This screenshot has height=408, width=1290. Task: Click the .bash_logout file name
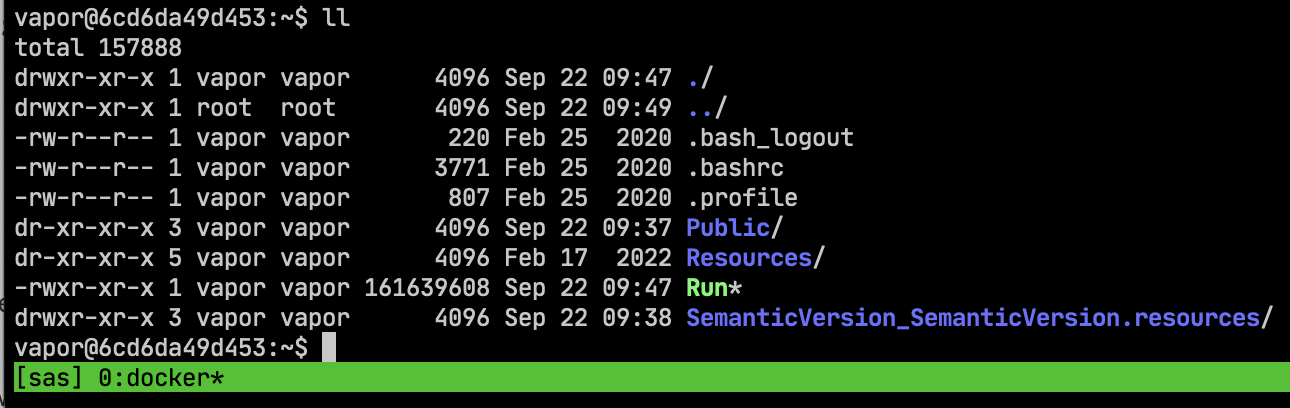click(770, 137)
